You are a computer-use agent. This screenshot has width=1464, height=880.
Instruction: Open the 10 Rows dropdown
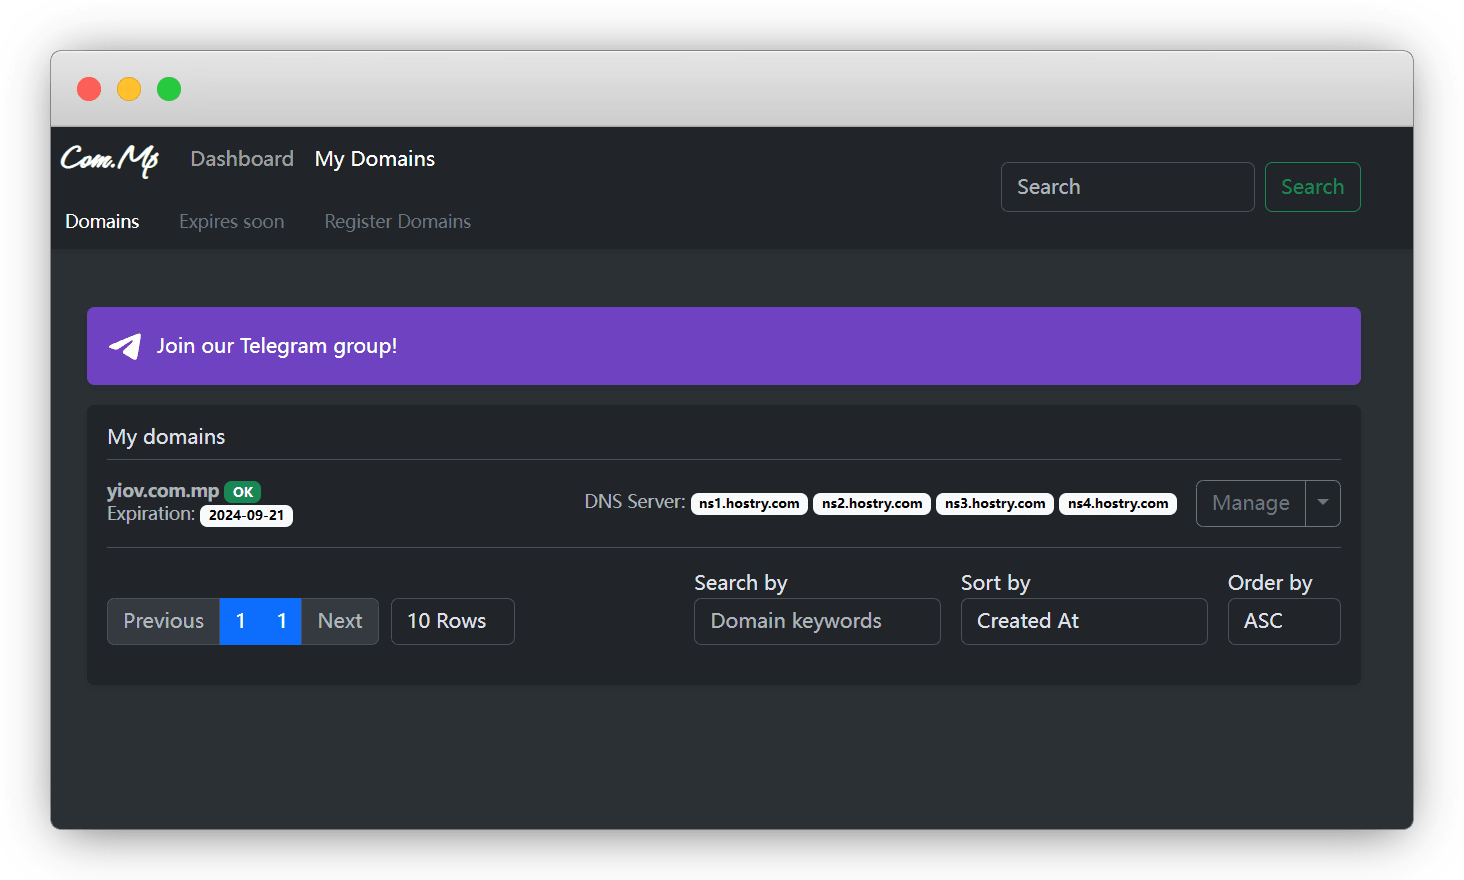pos(452,621)
